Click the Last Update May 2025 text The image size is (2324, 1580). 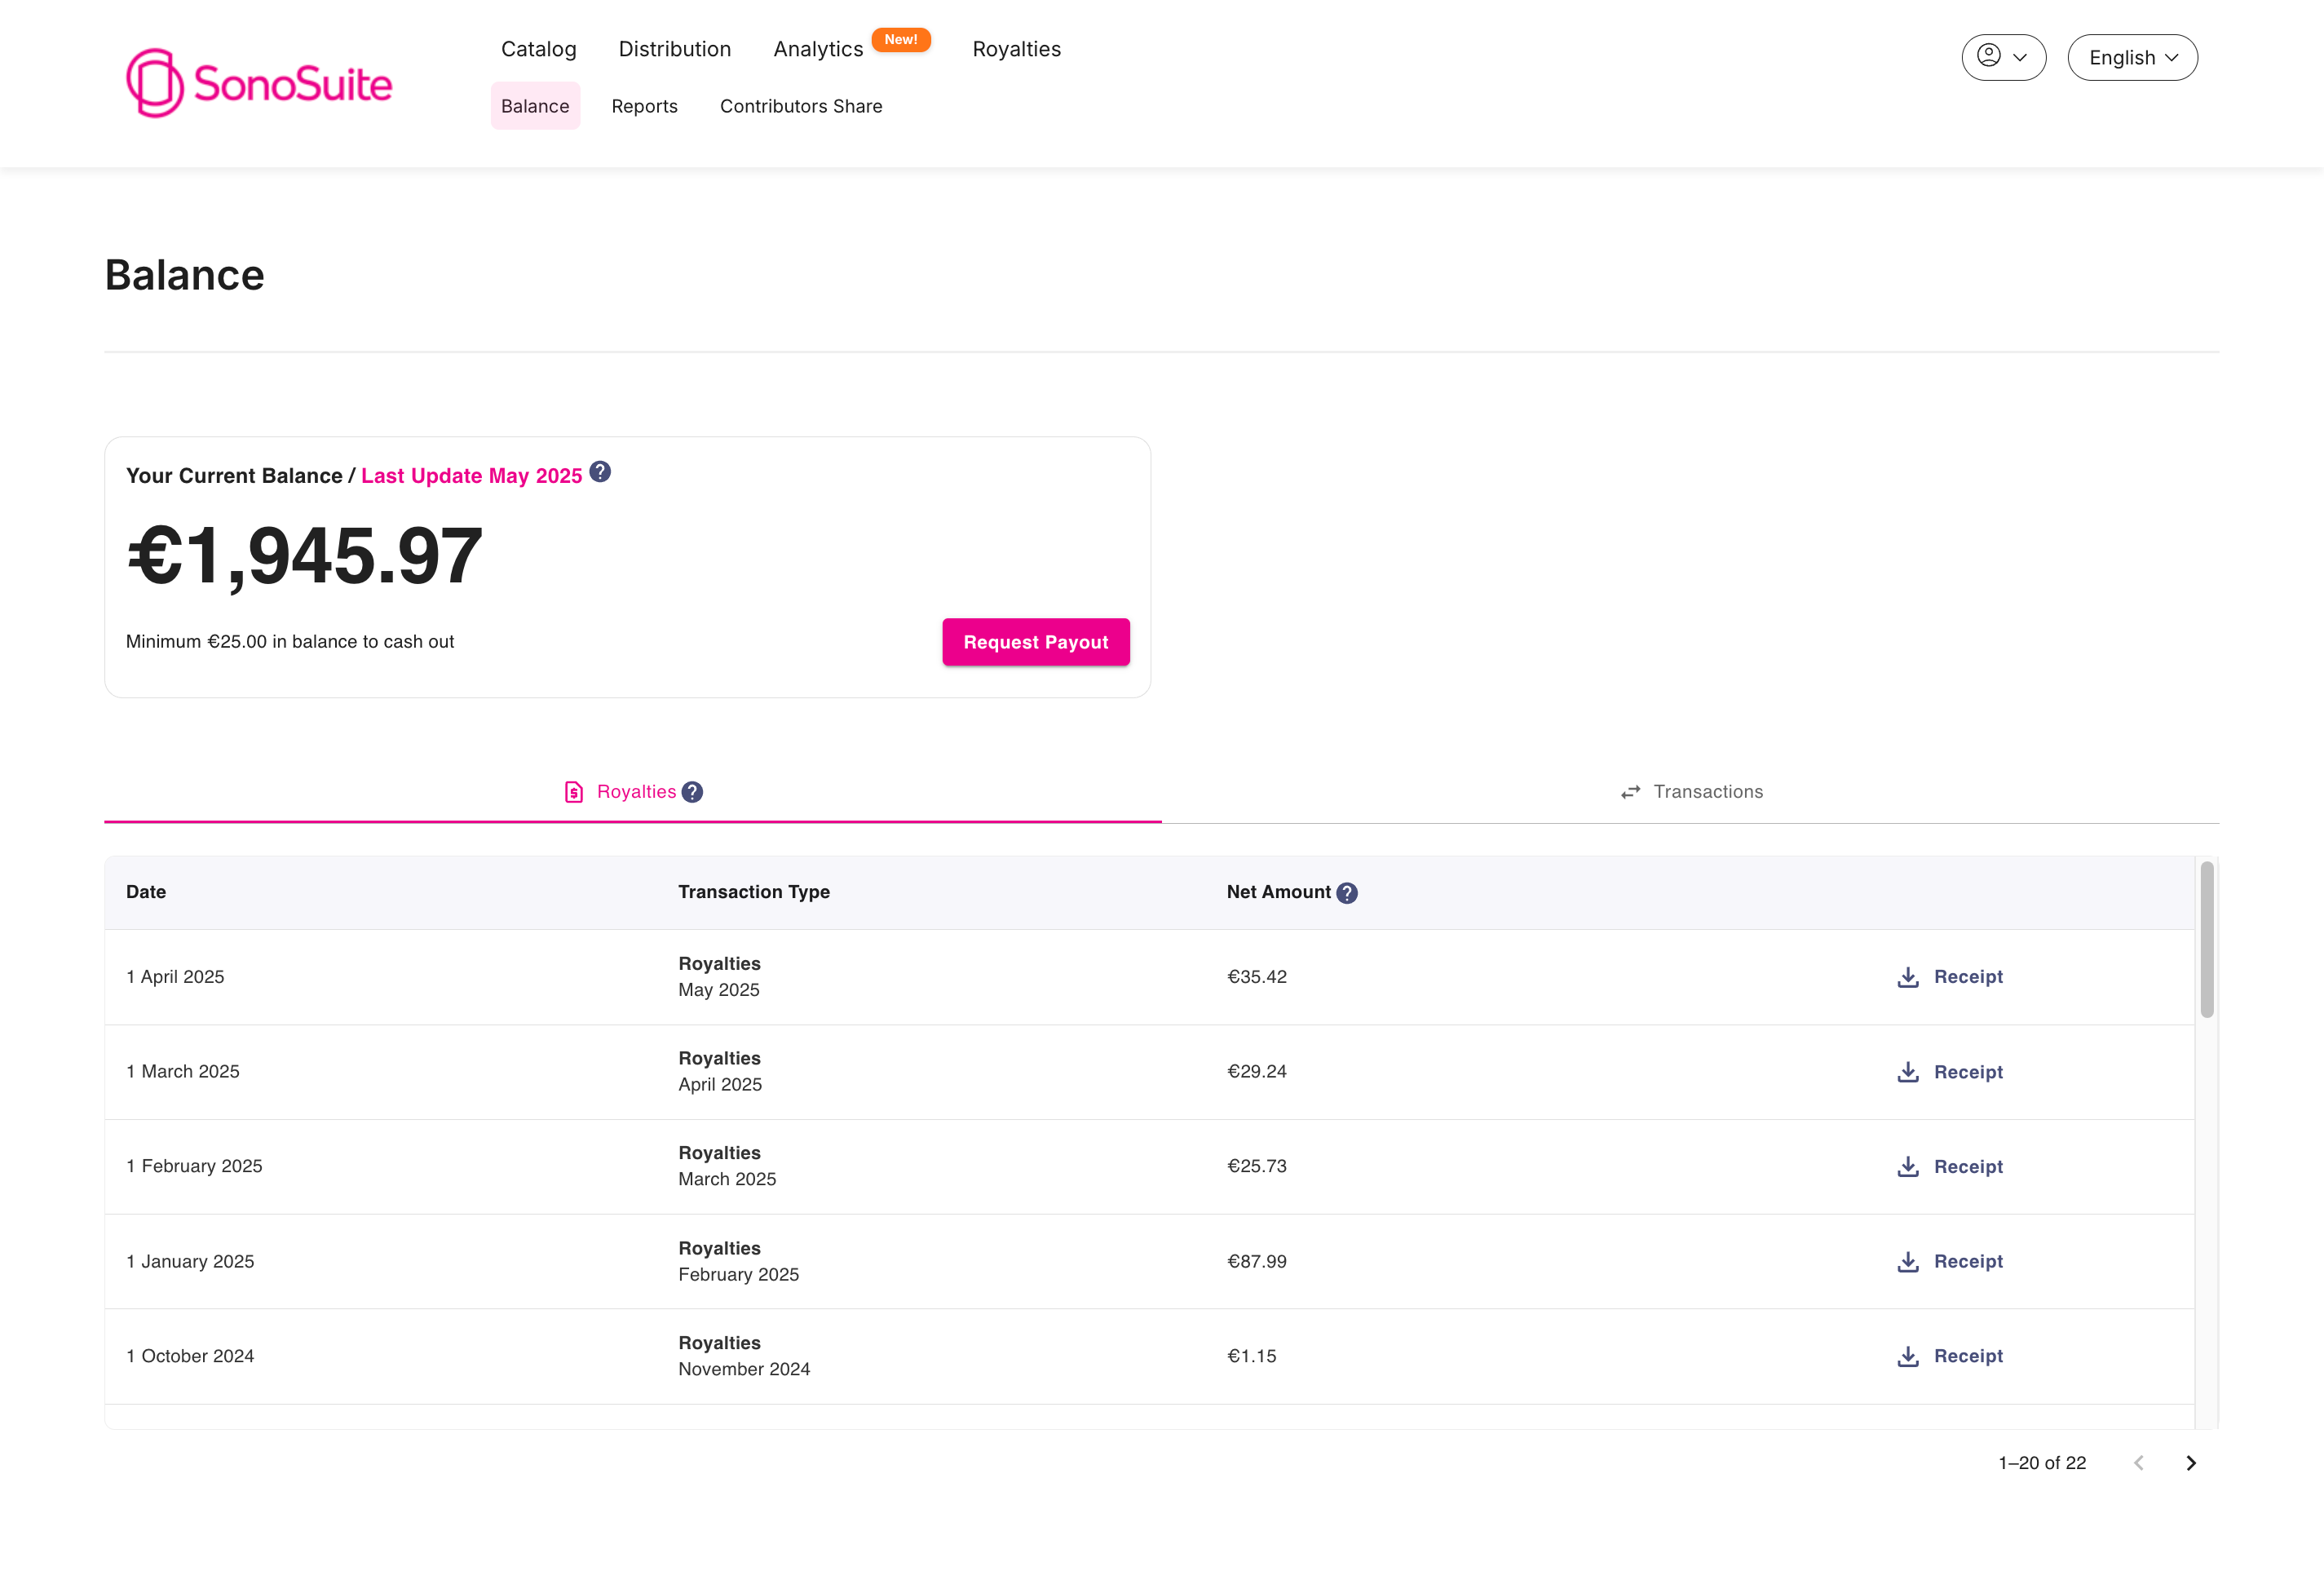pos(471,476)
